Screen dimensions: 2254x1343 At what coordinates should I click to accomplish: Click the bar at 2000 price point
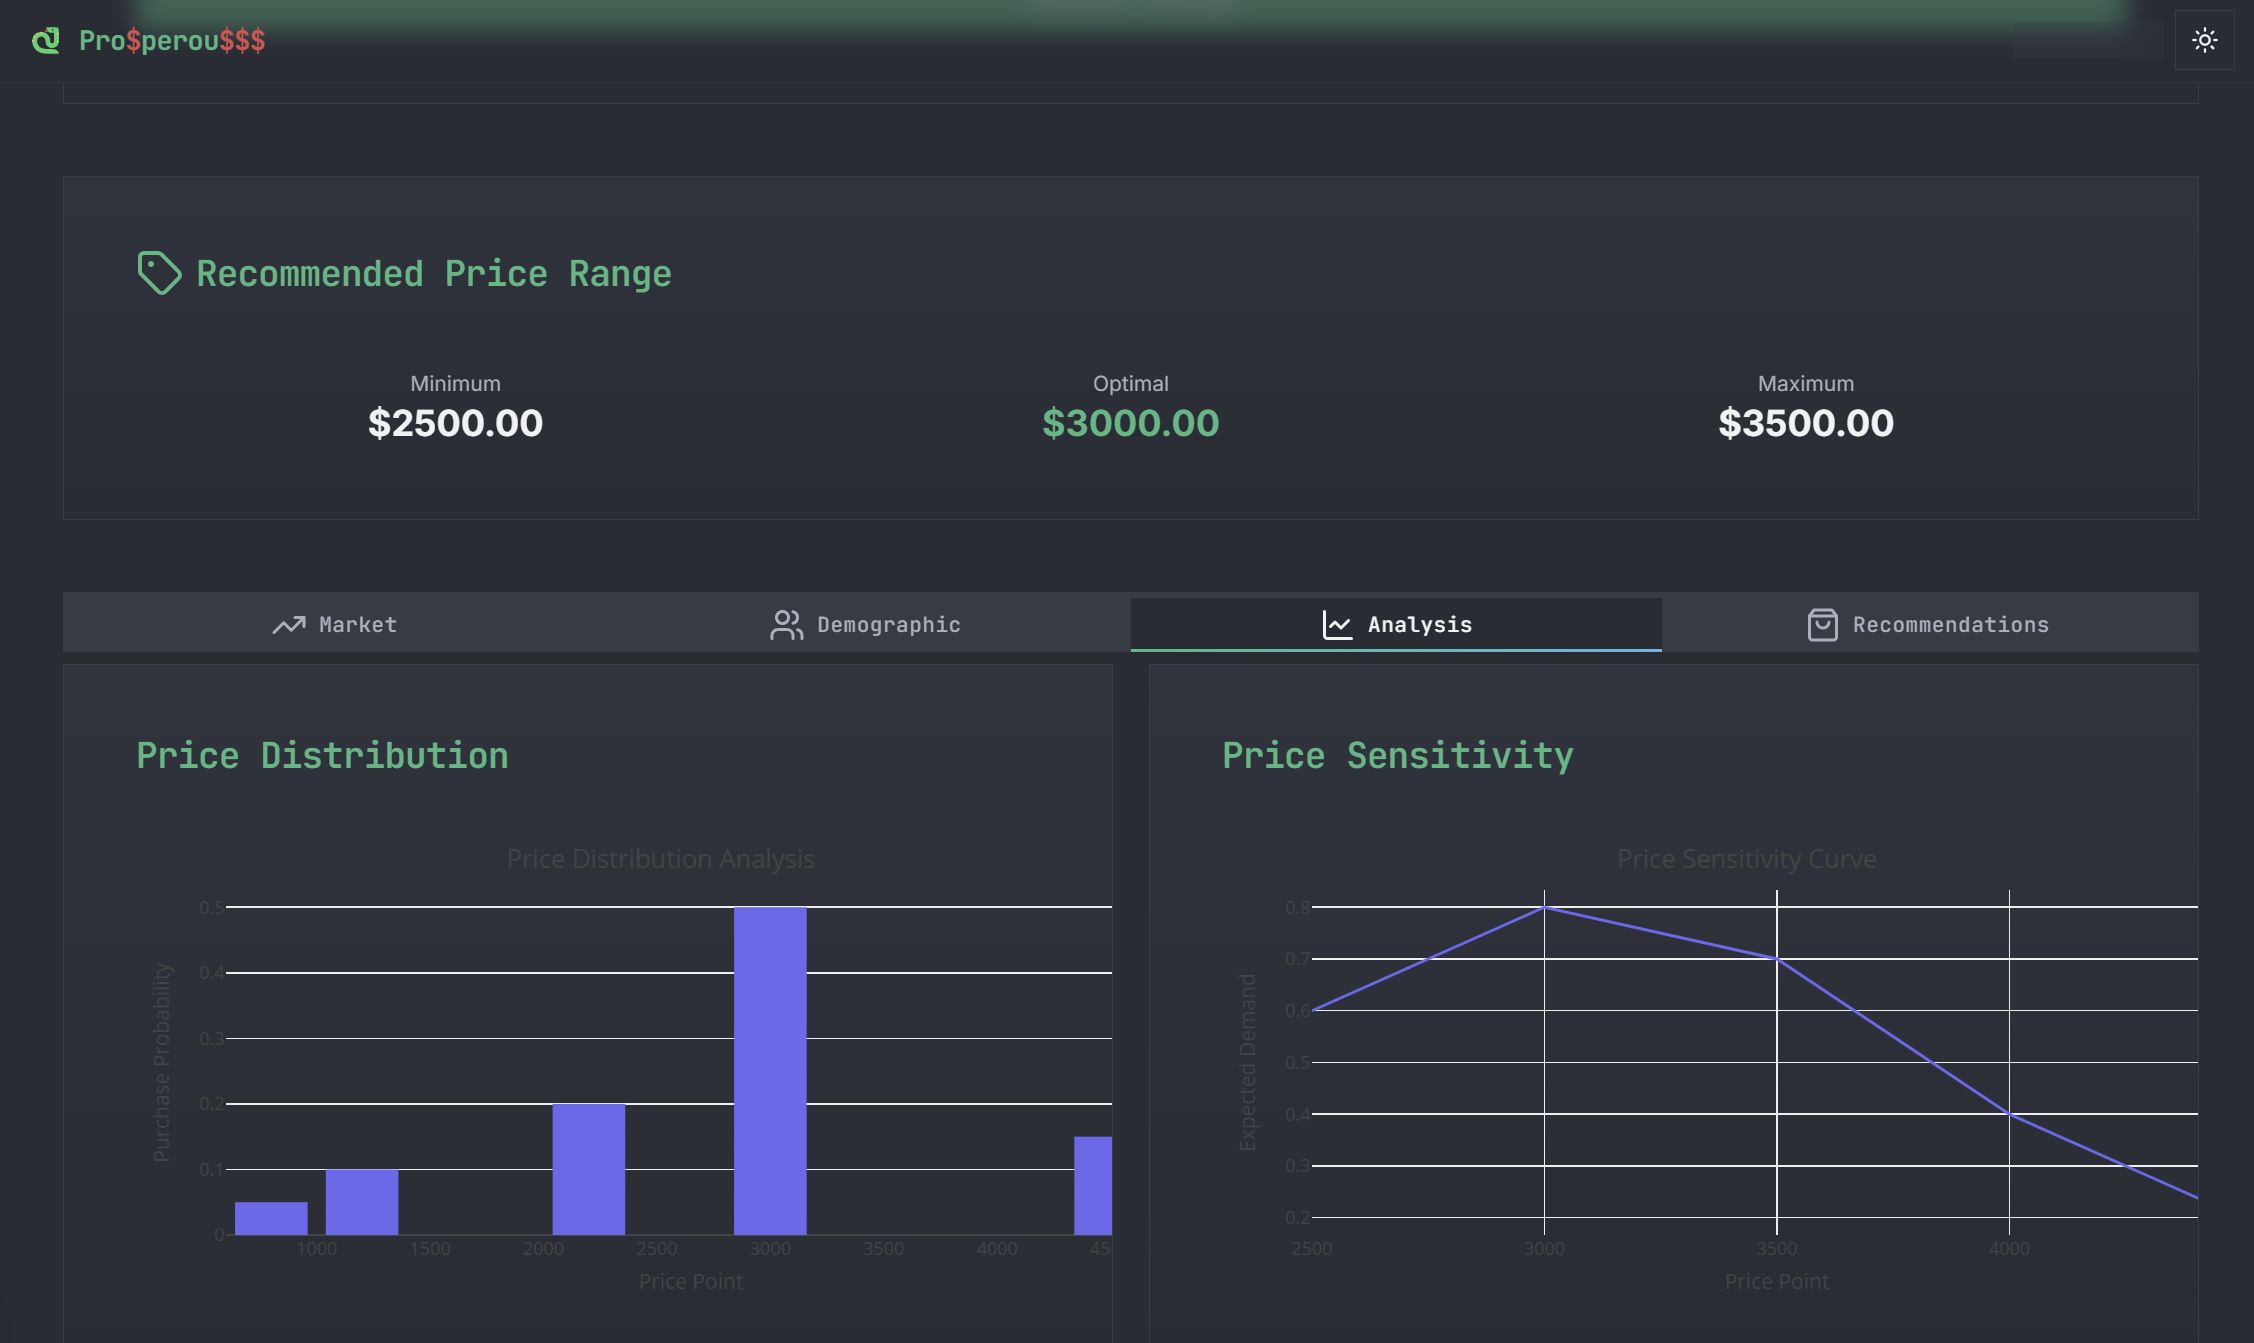tap(589, 1168)
